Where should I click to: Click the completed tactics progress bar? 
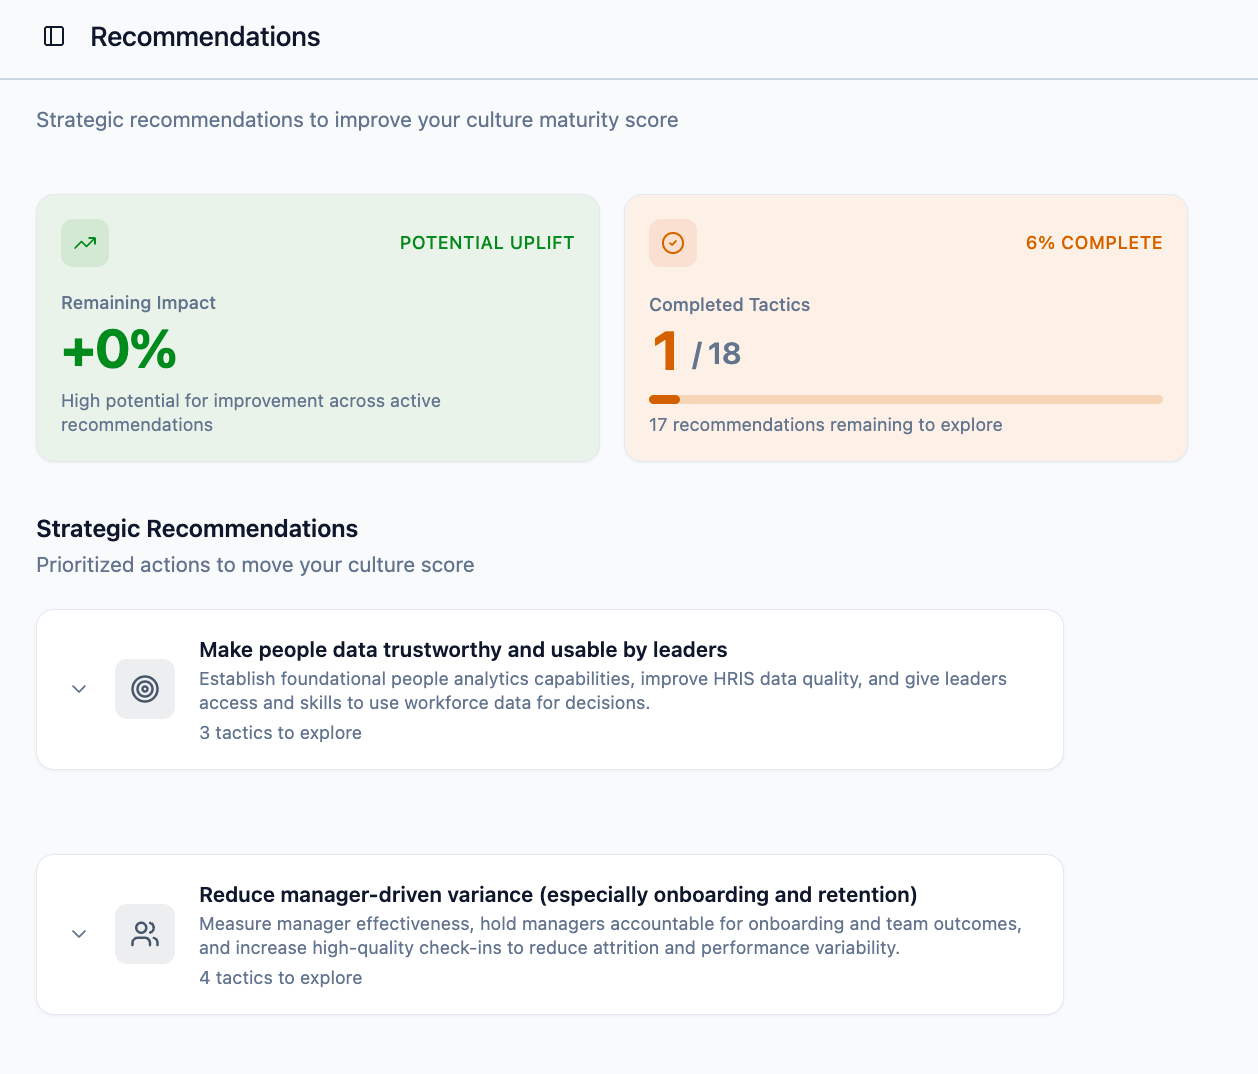pos(905,399)
